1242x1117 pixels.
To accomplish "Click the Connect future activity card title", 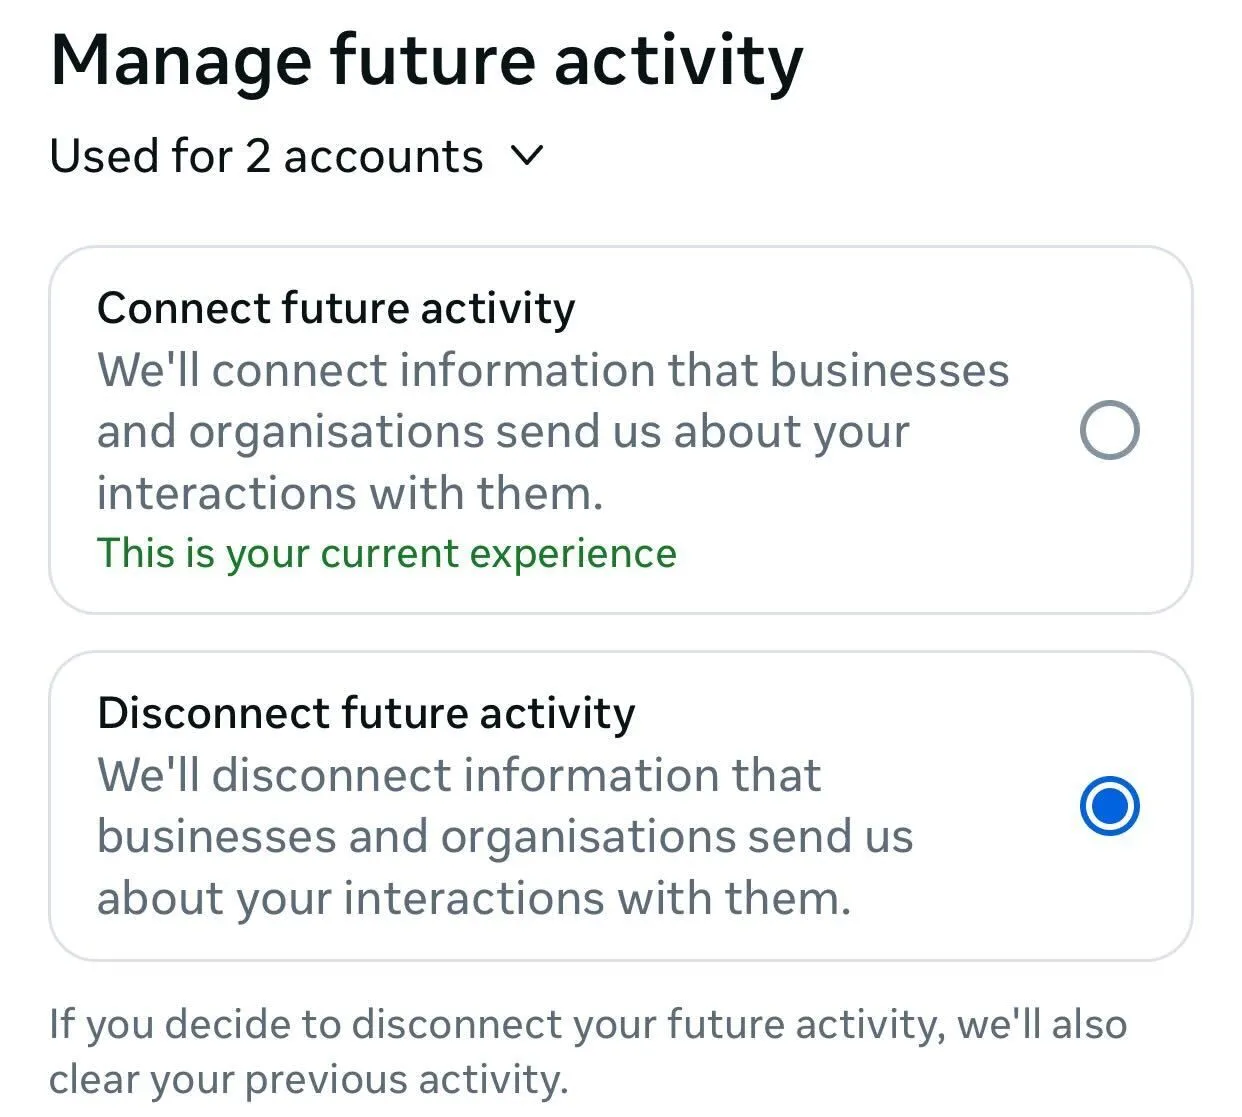I will click(336, 308).
